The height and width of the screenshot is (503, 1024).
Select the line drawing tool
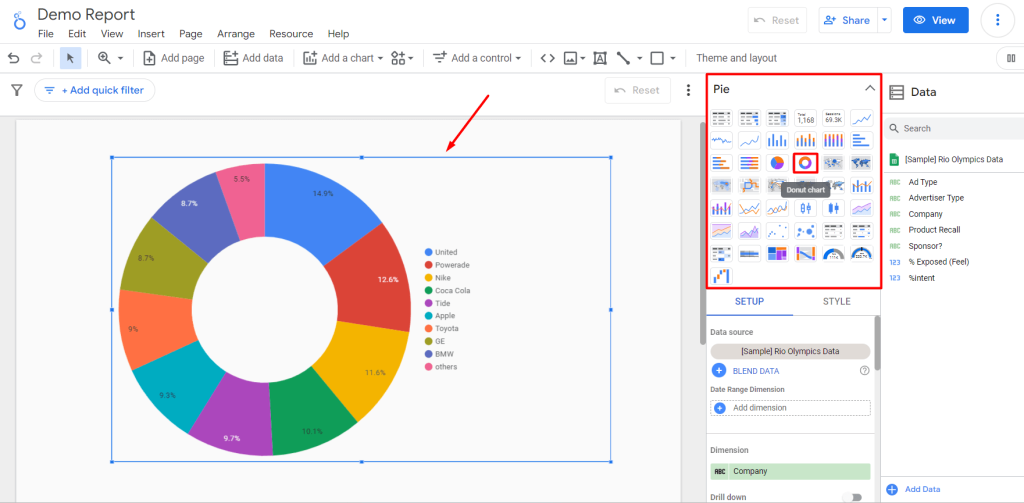click(x=623, y=58)
